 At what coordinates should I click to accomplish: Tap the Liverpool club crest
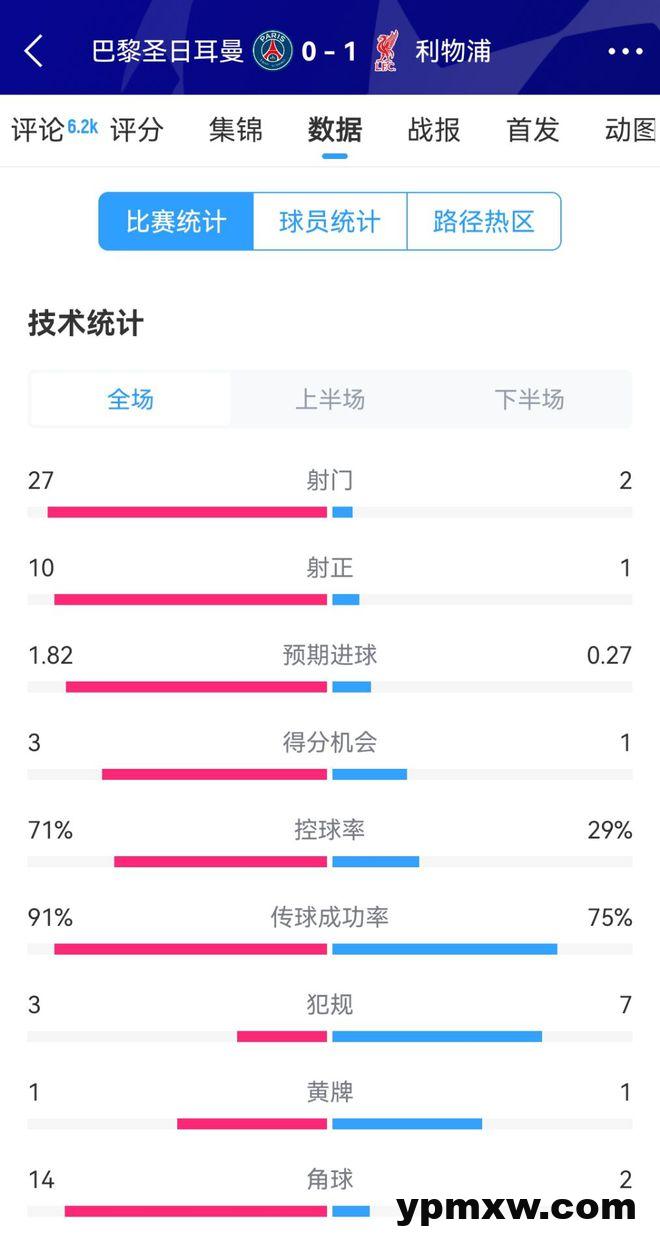click(385, 51)
